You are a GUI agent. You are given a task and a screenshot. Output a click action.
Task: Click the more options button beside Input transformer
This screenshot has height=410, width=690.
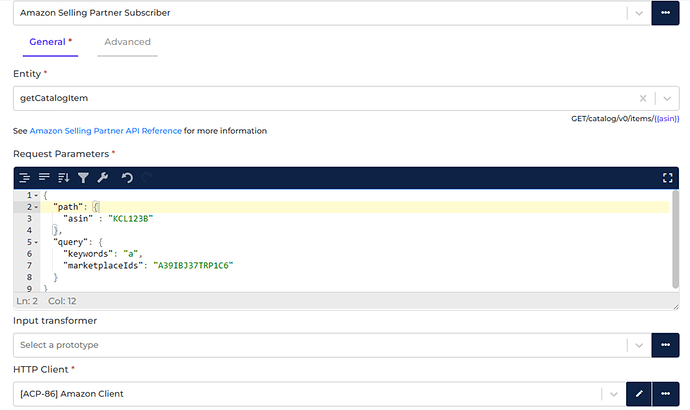pos(665,345)
